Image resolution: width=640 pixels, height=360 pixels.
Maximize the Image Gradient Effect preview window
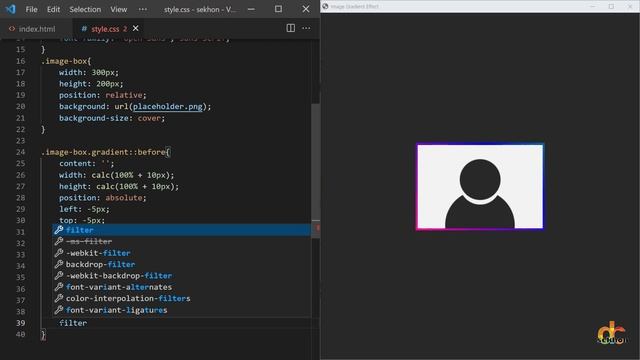click(611, 6)
